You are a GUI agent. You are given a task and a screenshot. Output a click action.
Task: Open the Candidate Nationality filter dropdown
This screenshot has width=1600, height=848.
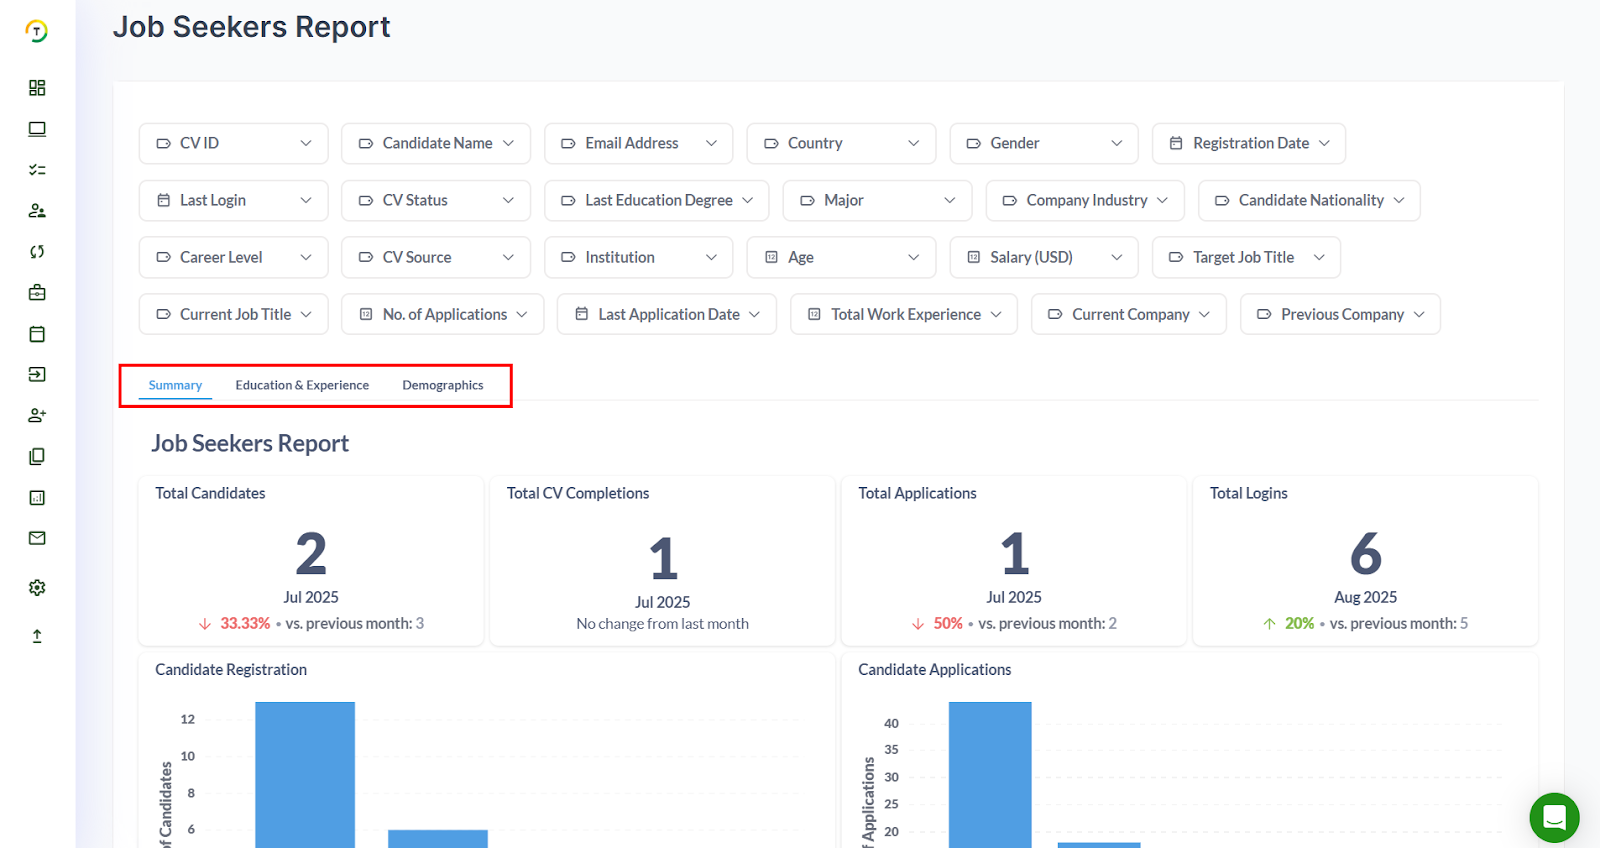(1308, 201)
